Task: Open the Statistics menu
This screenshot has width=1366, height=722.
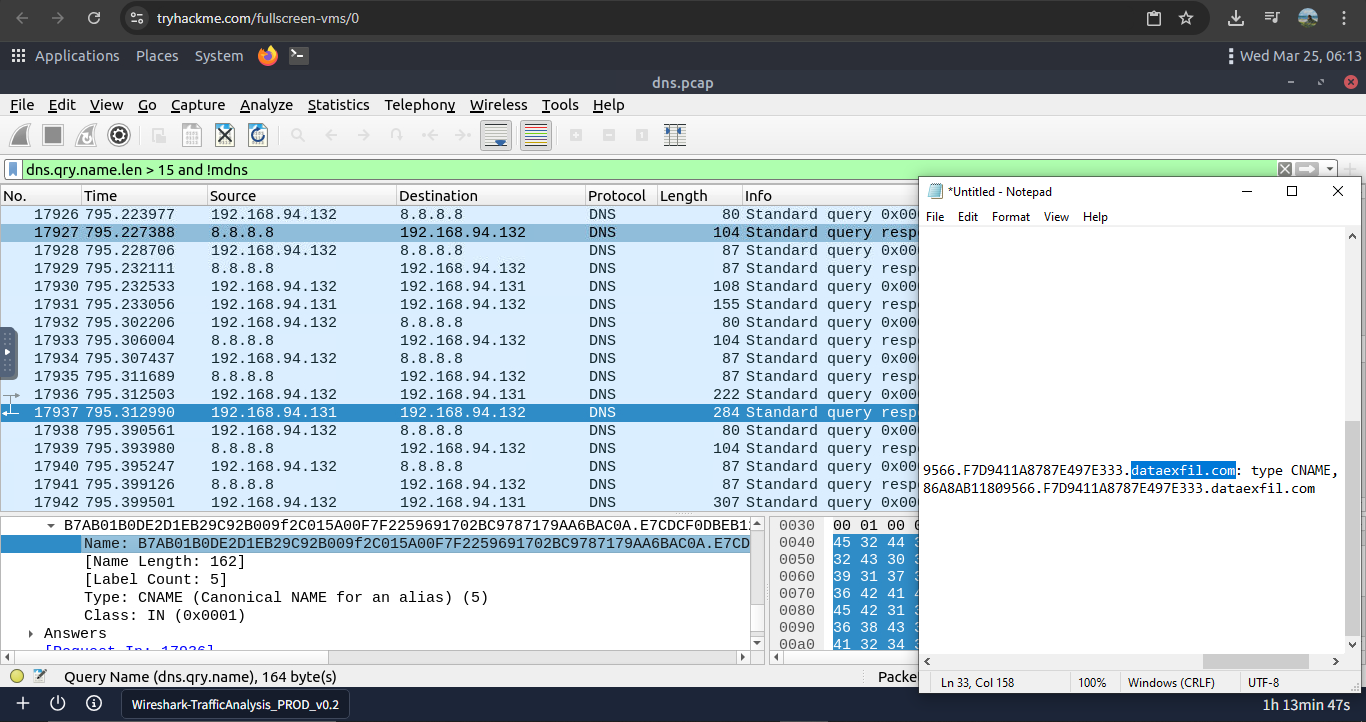Action: [x=338, y=105]
